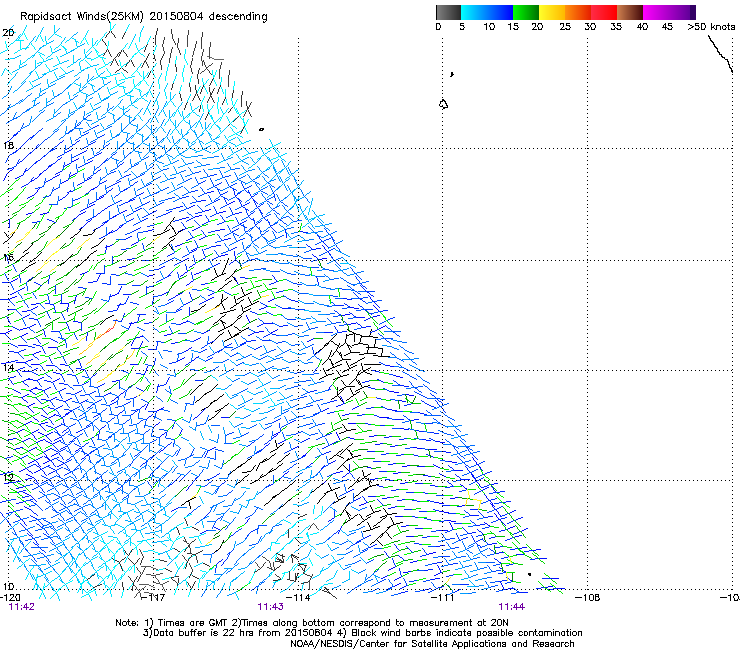This screenshot has height=650, width=740.
Task: Click the red 30-35 knots legend swatch
Action: (x=604, y=12)
